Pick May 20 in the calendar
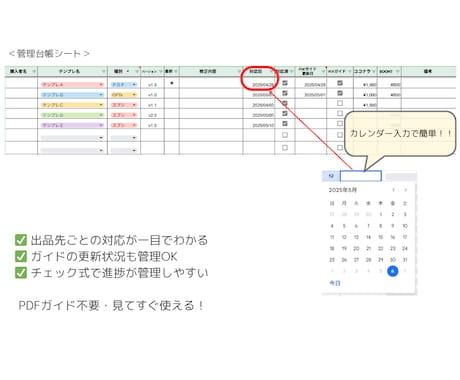Viewport: 460px width, 380px height. pos(356,248)
